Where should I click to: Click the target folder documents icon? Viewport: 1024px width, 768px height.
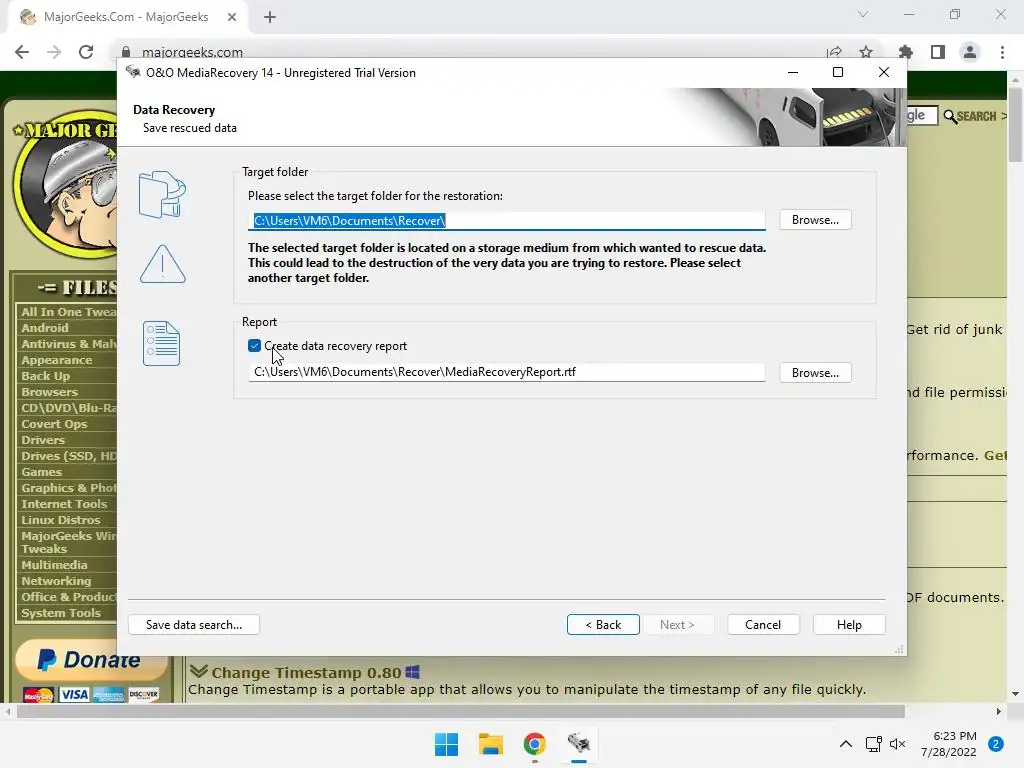click(162, 195)
